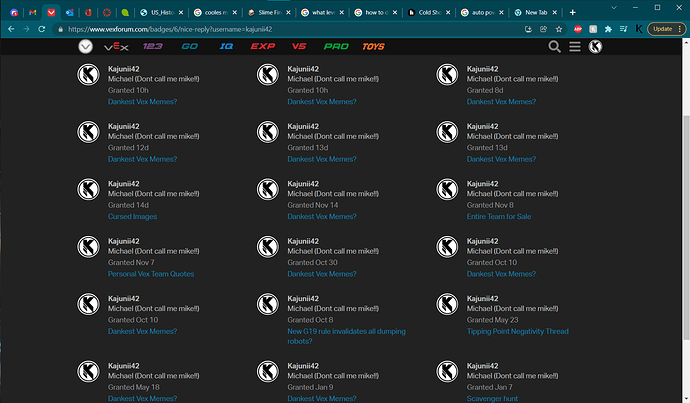
Task: Open Dankest Vex Memes link granted 8d
Action: pyautogui.click(x=501, y=102)
